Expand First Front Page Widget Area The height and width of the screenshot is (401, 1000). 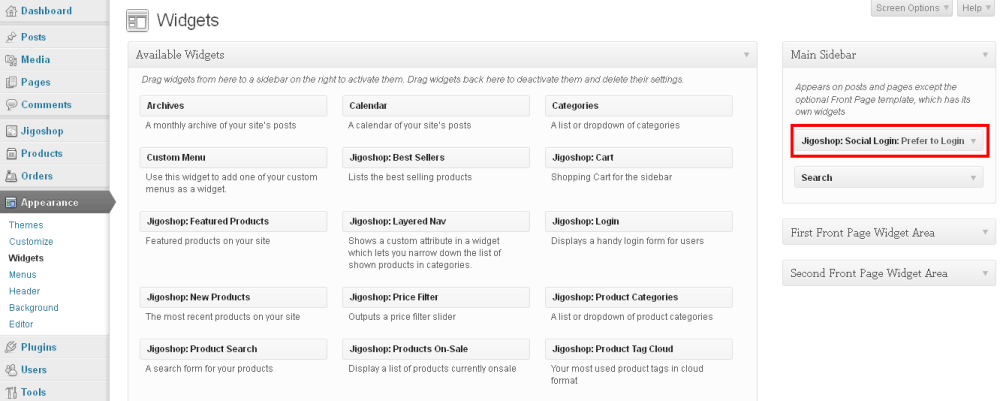coord(986,233)
